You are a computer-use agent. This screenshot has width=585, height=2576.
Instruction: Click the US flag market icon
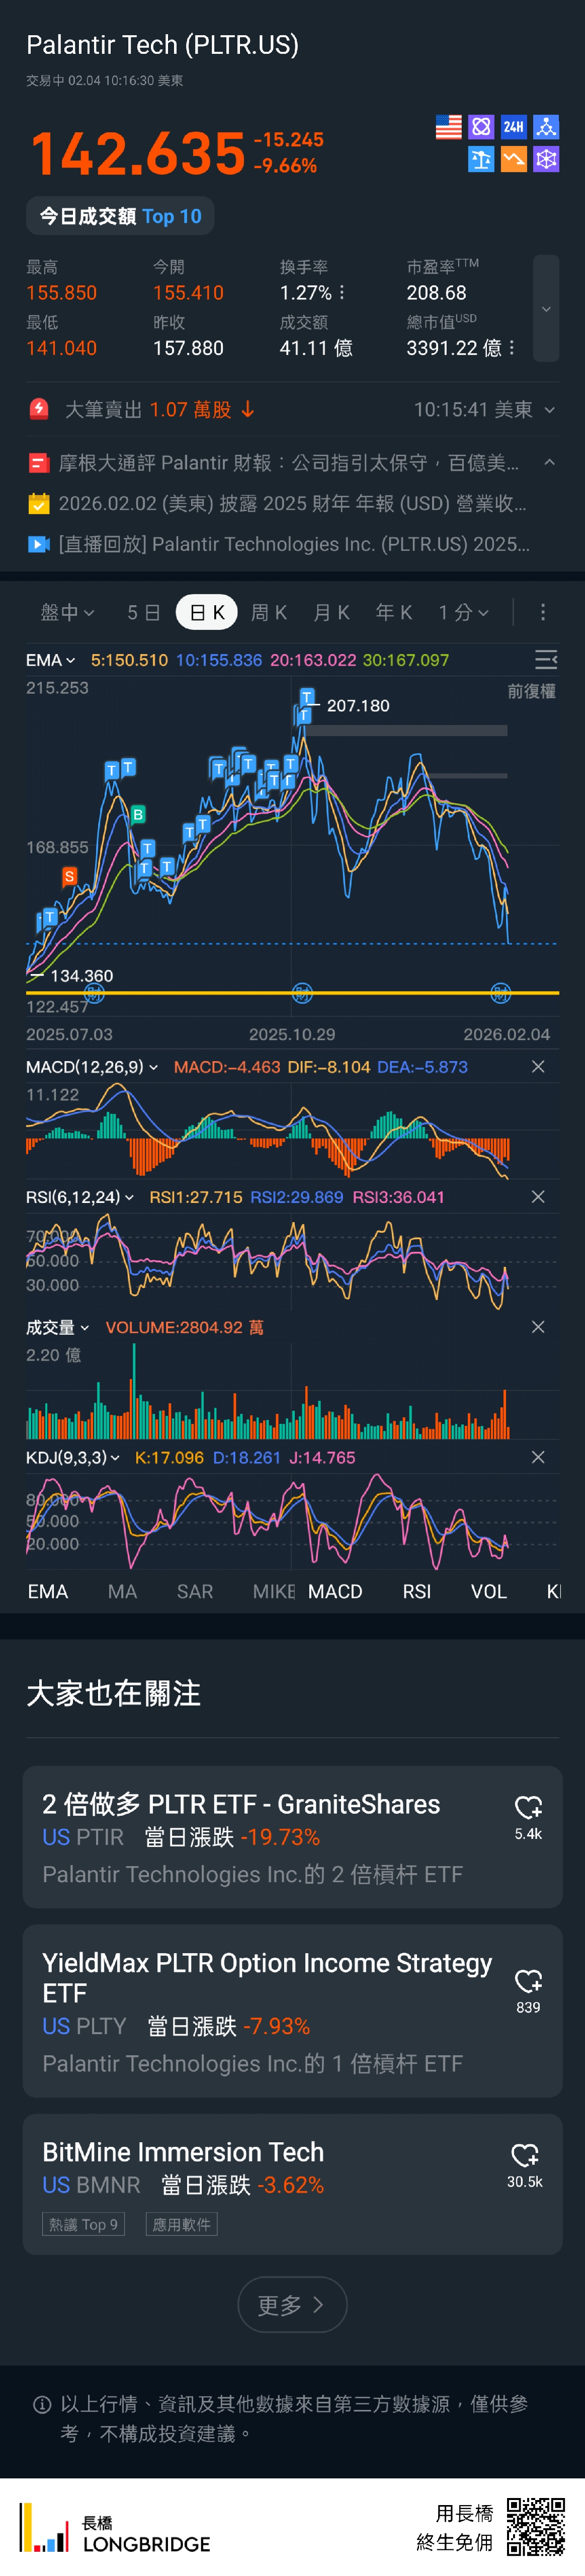449,127
